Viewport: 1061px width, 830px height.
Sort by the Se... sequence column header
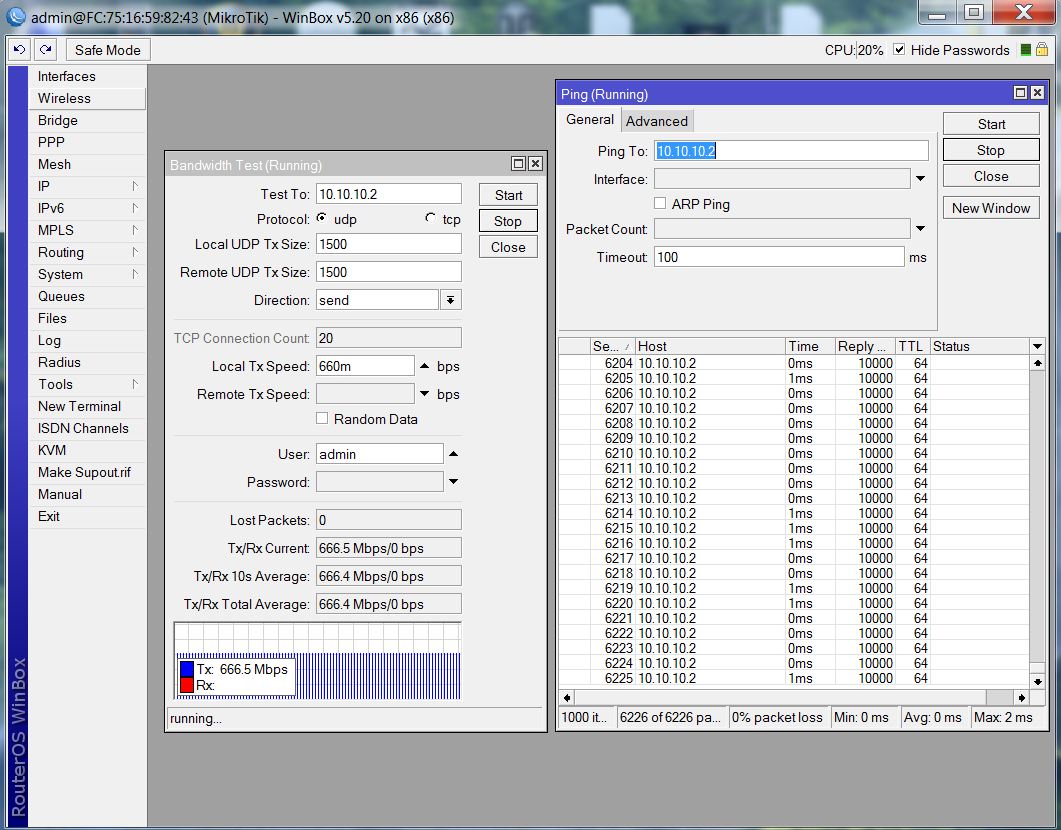(612, 346)
